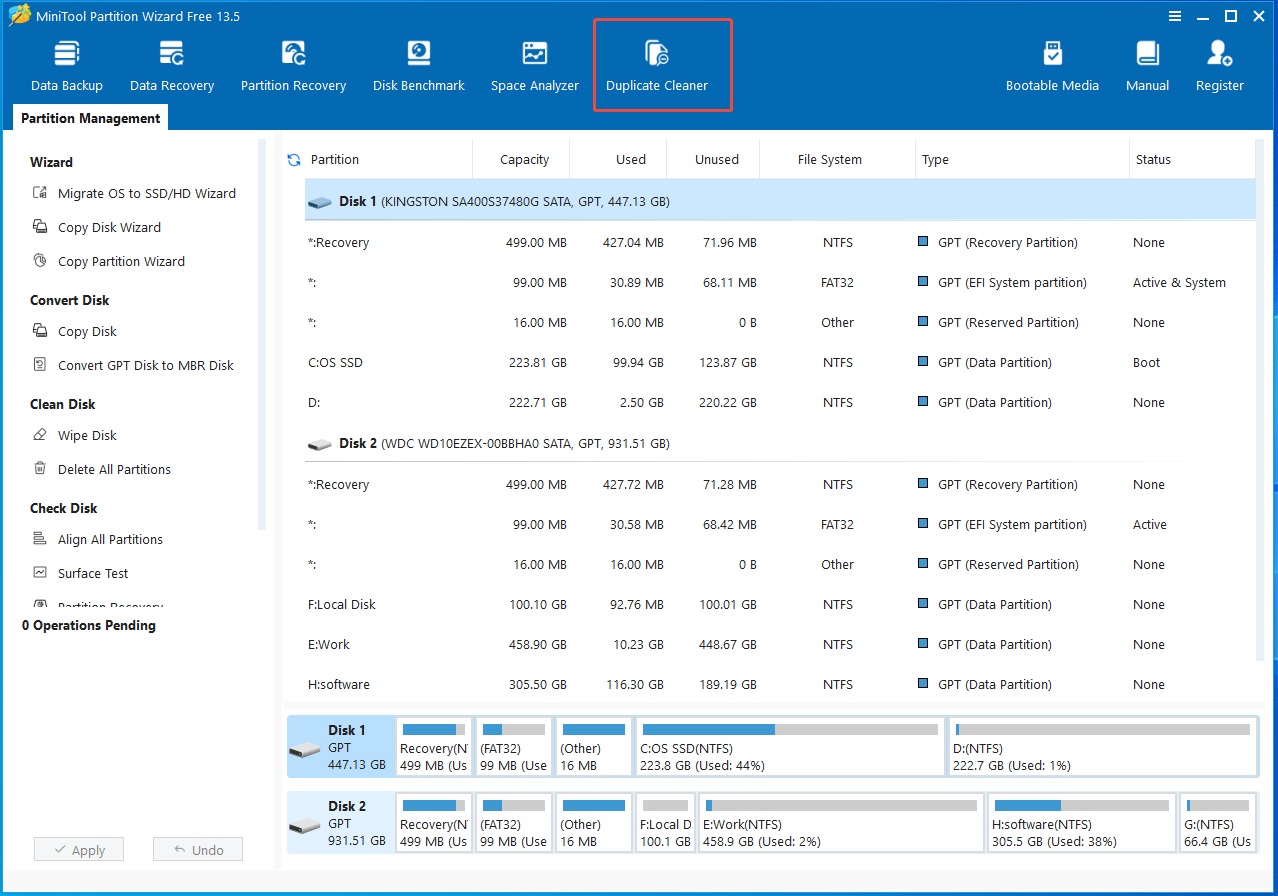1278x896 pixels.
Task: Click the Undo button
Action: (197, 848)
